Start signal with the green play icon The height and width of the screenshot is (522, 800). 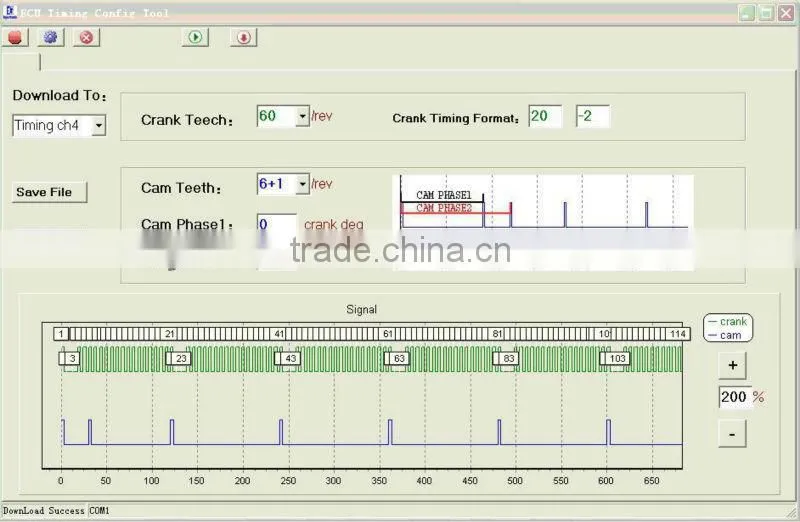coord(195,37)
